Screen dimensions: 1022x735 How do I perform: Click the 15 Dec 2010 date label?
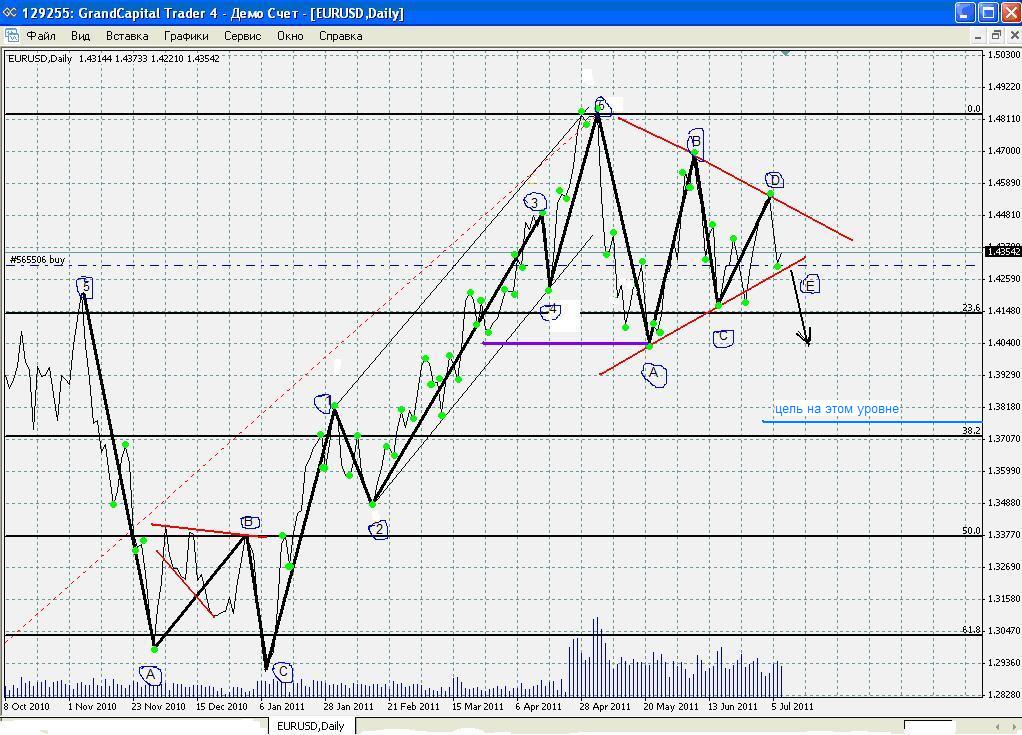point(222,706)
